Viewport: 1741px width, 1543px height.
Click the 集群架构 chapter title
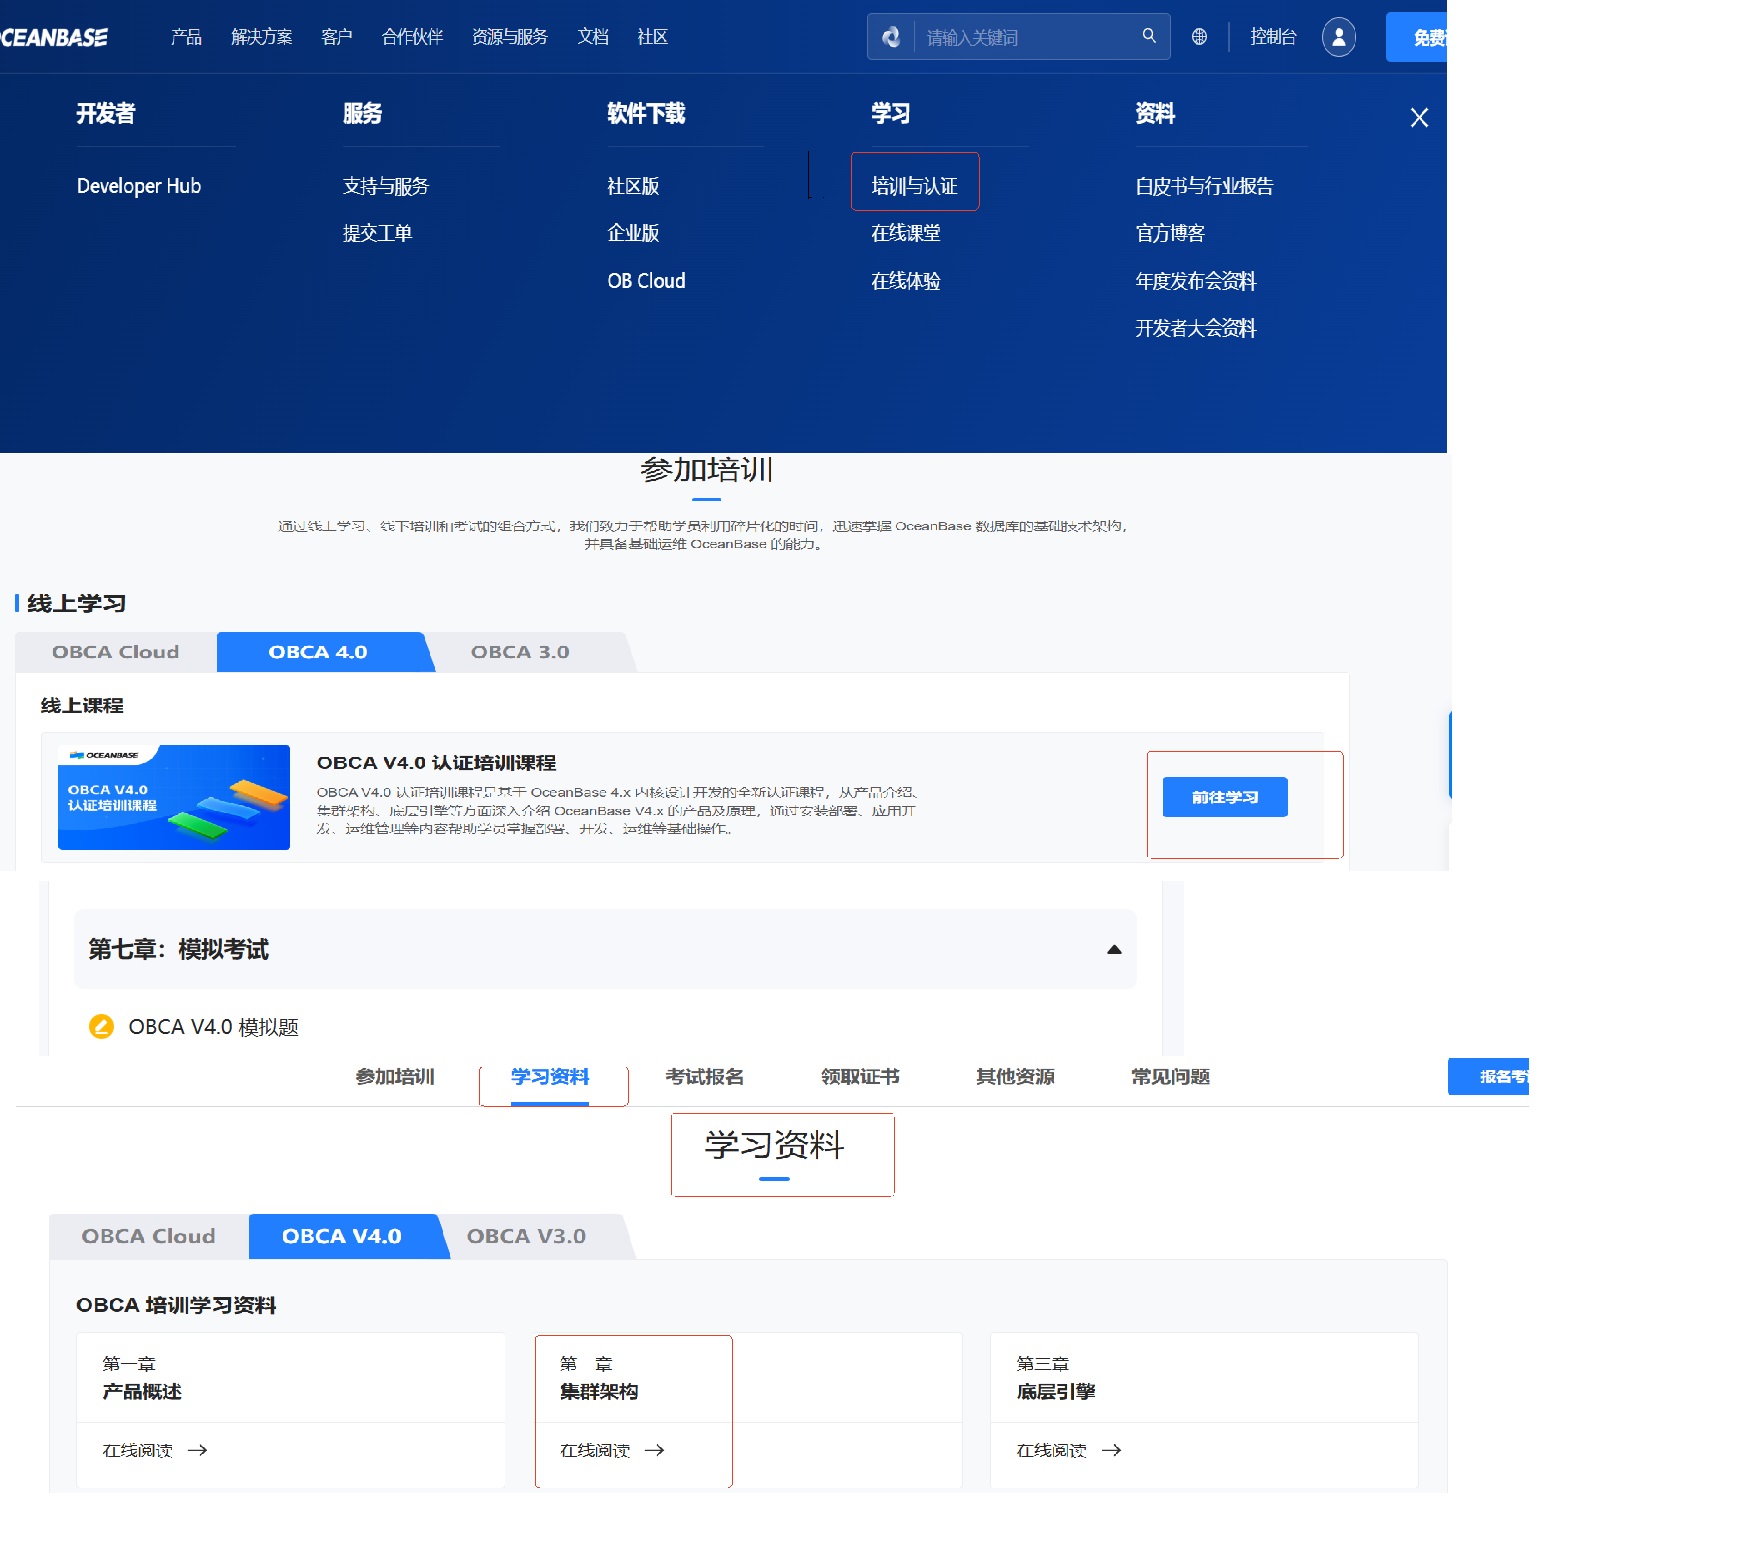(599, 1392)
